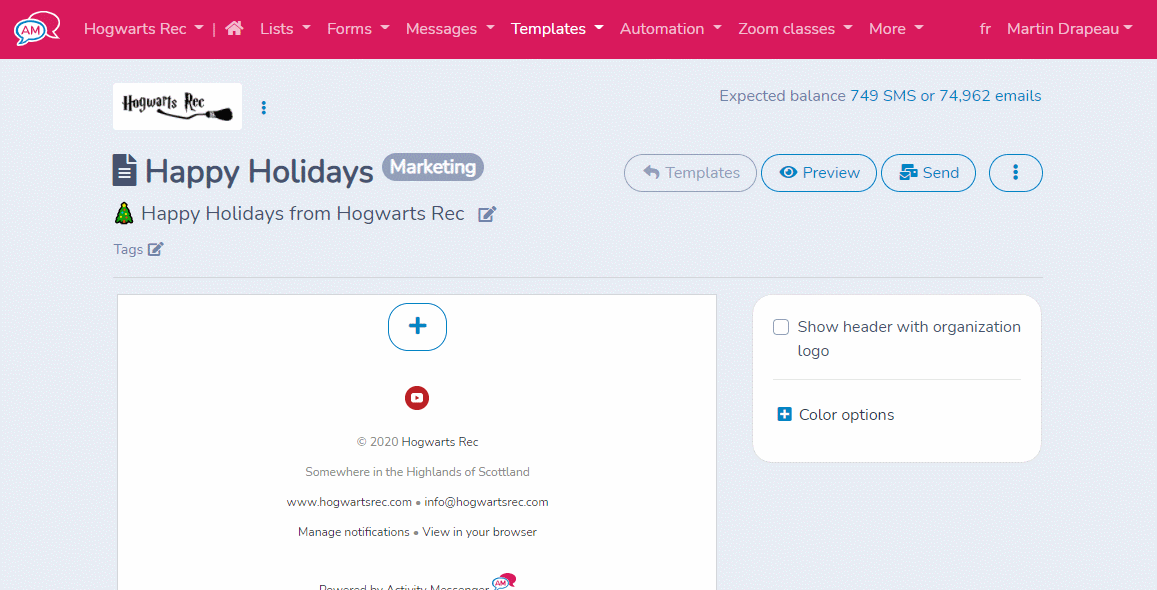Viewport: 1157px width, 590px height.
Task: Go to the home page icon
Action: tap(235, 28)
